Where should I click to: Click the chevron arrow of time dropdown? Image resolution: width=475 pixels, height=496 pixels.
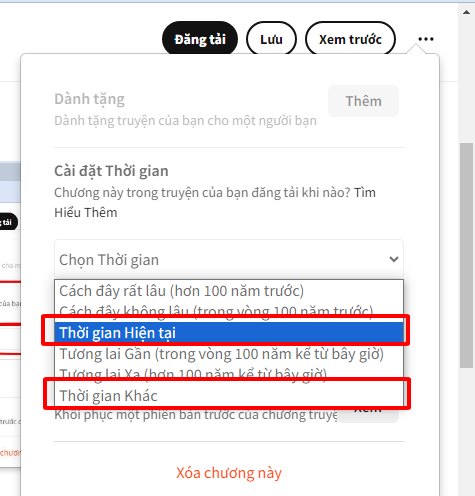(x=394, y=259)
